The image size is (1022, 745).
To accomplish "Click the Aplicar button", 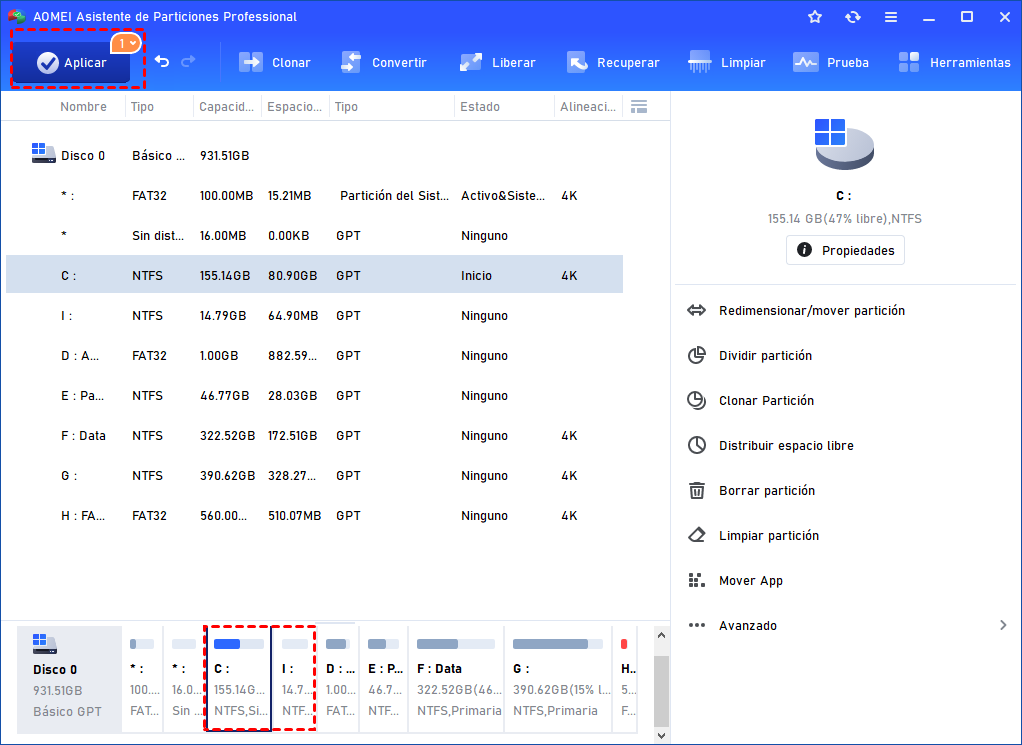I will coord(71,63).
